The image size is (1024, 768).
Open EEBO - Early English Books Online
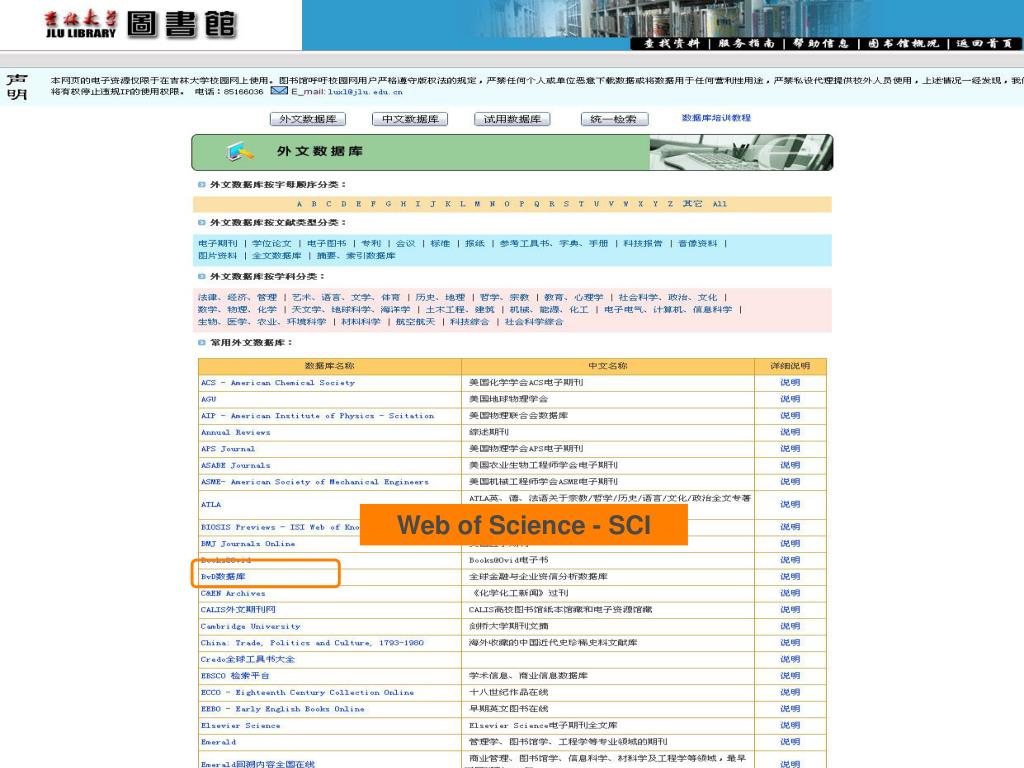coord(282,709)
